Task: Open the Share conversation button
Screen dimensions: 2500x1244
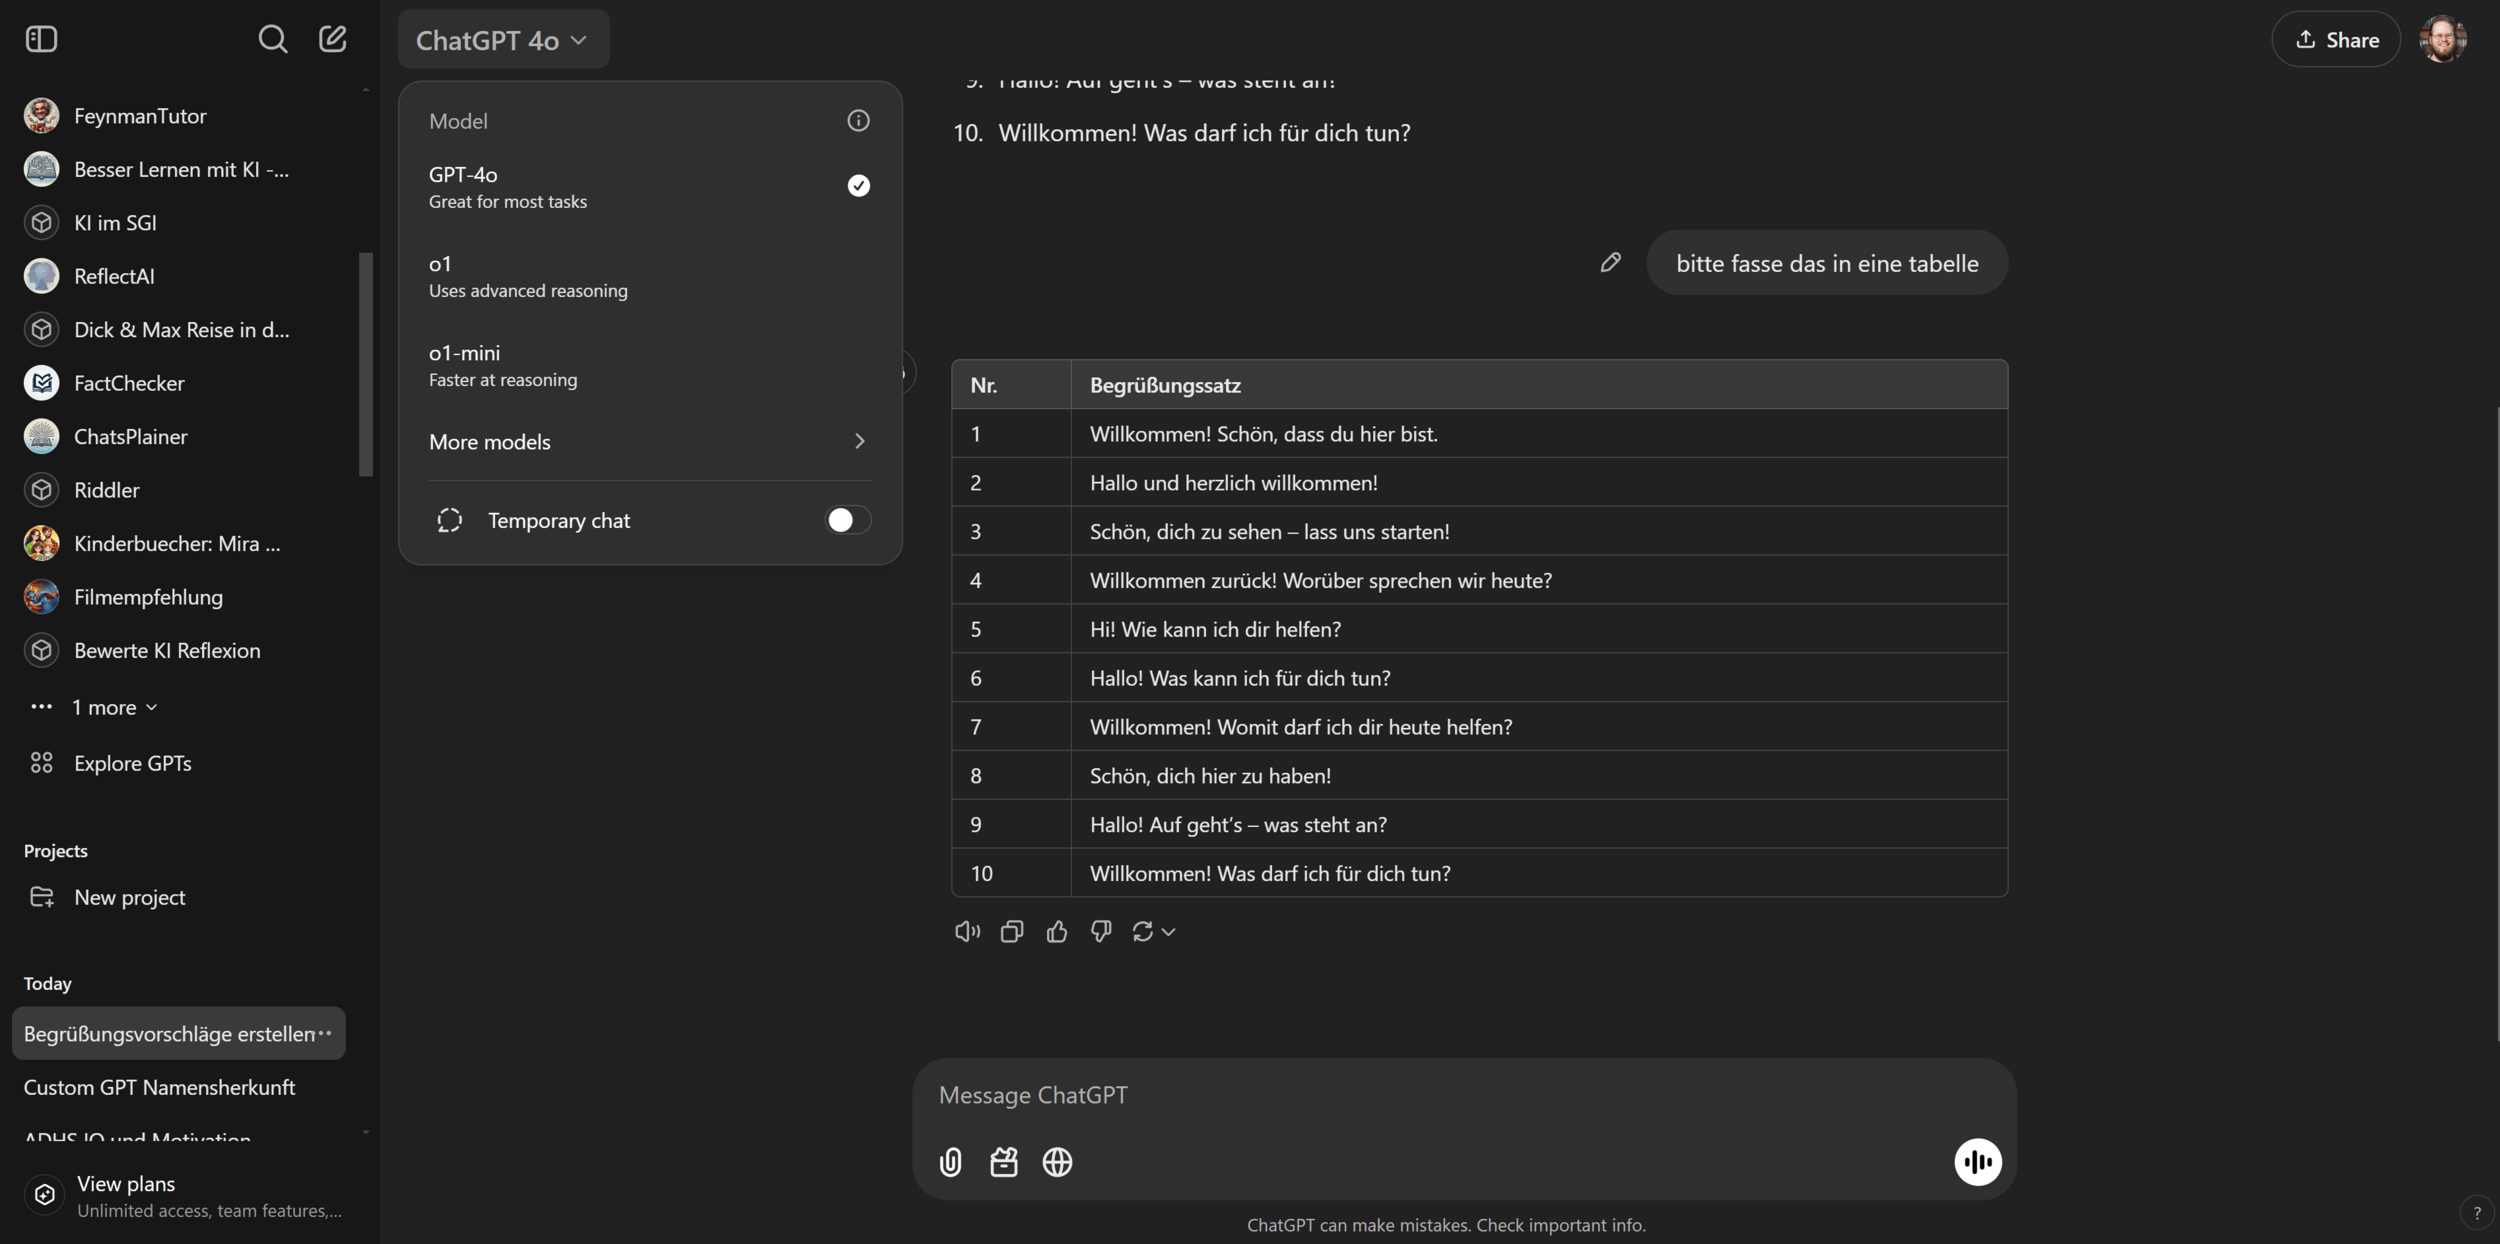Action: 2335,40
